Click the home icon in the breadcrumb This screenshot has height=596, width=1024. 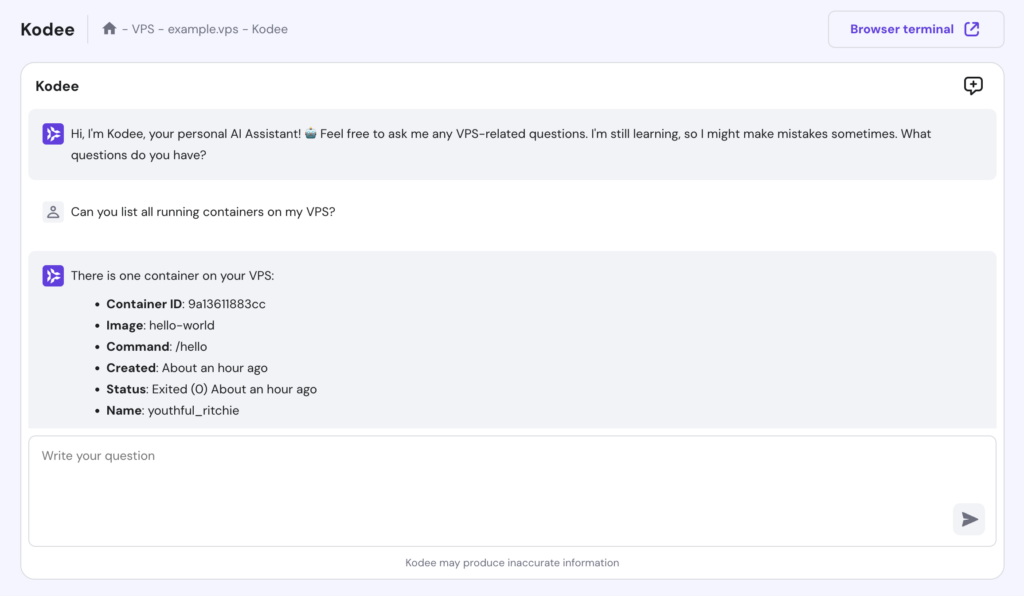(110, 29)
